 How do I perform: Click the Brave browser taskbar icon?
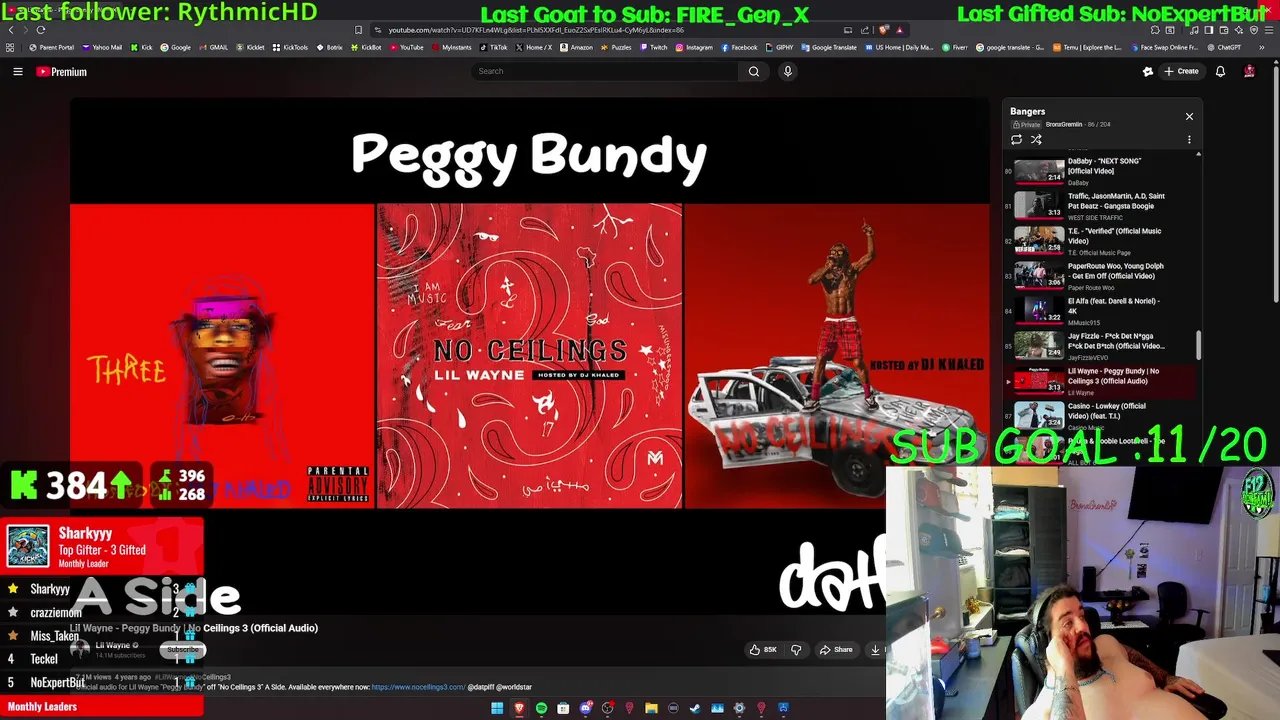tap(519, 708)
